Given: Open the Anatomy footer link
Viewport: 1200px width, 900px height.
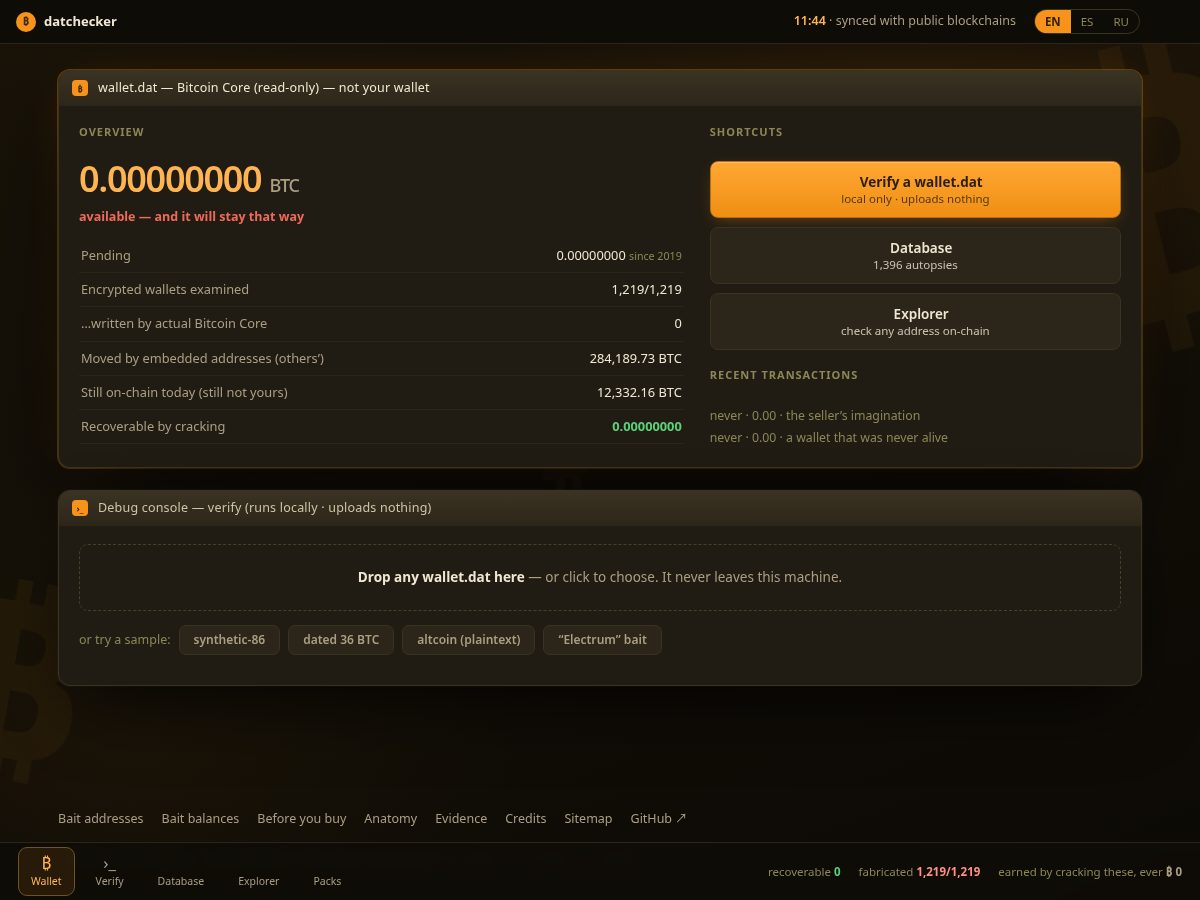Looking at the screenshot, I should [x=390, y=818].
